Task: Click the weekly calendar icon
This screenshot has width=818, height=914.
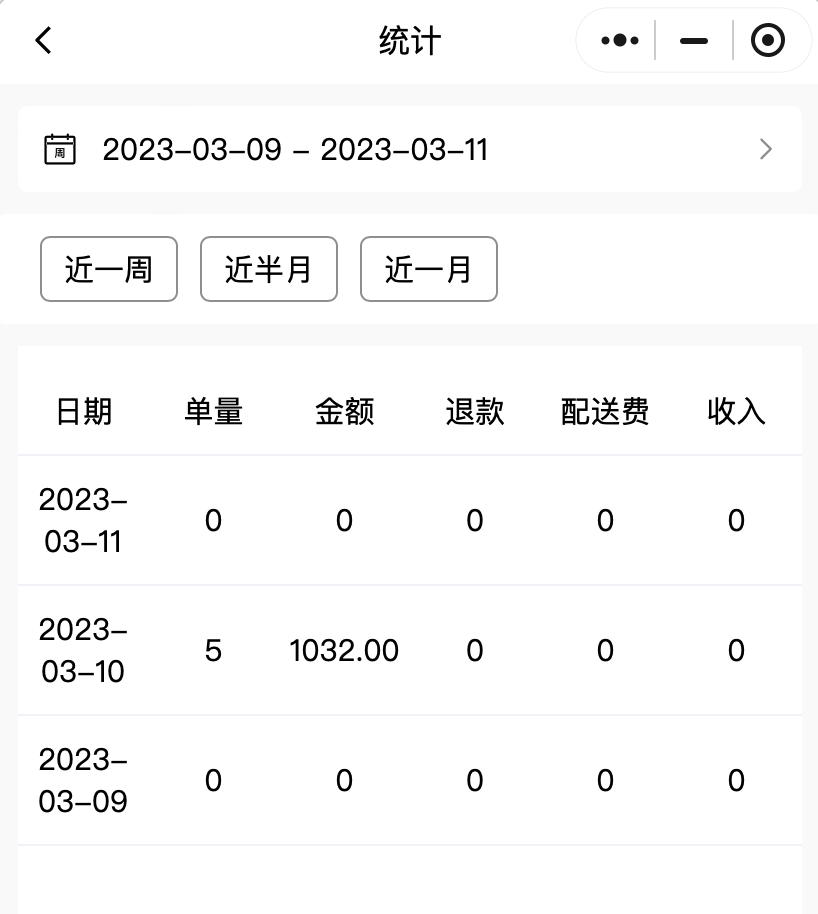Action: pos(60,149)
